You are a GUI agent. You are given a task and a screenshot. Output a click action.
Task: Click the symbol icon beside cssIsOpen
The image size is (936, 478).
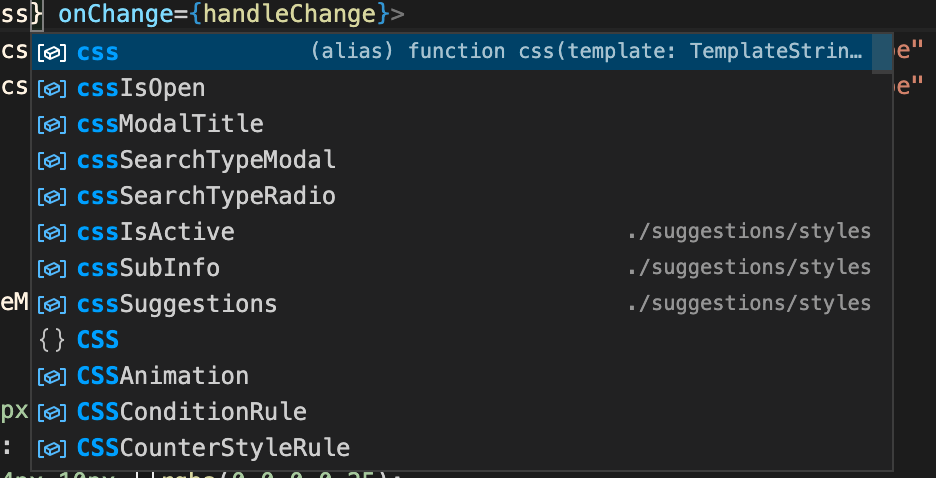(51, 88)
